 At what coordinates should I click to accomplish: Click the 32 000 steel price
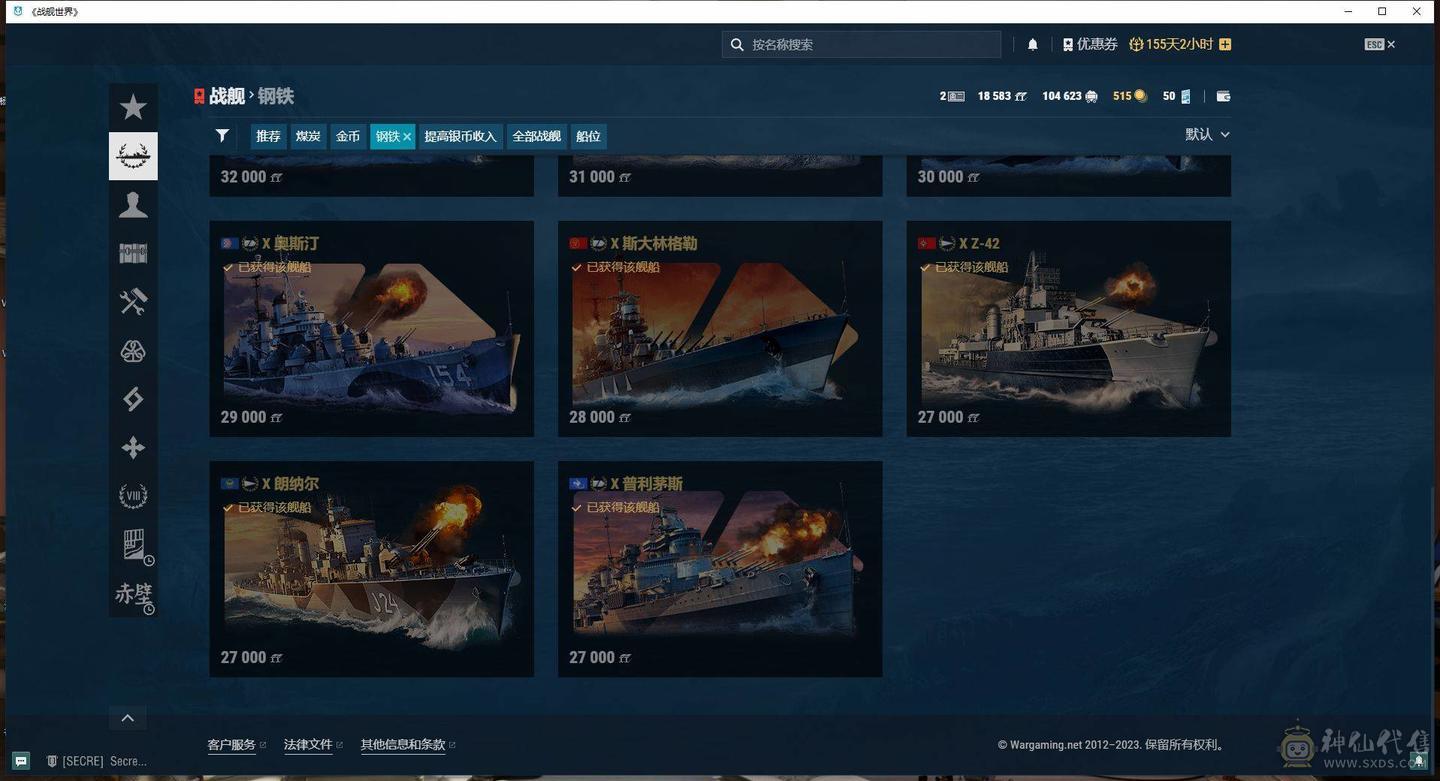tap(252, 177)
